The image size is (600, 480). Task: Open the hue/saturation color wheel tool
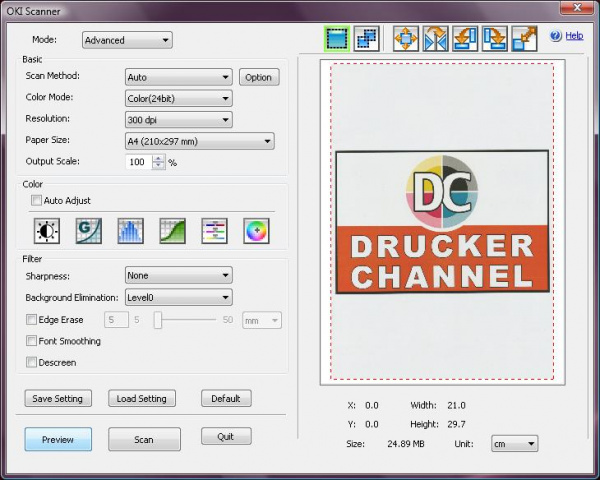tap(256, 231)
